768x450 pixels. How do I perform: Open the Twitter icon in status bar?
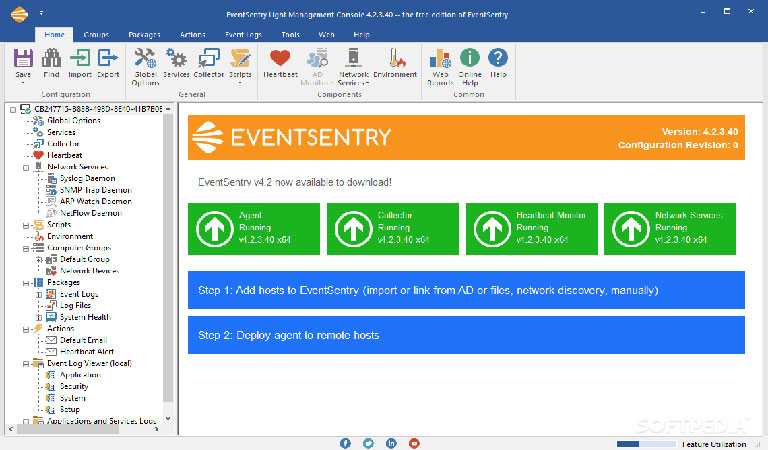(x=368, y=443)
